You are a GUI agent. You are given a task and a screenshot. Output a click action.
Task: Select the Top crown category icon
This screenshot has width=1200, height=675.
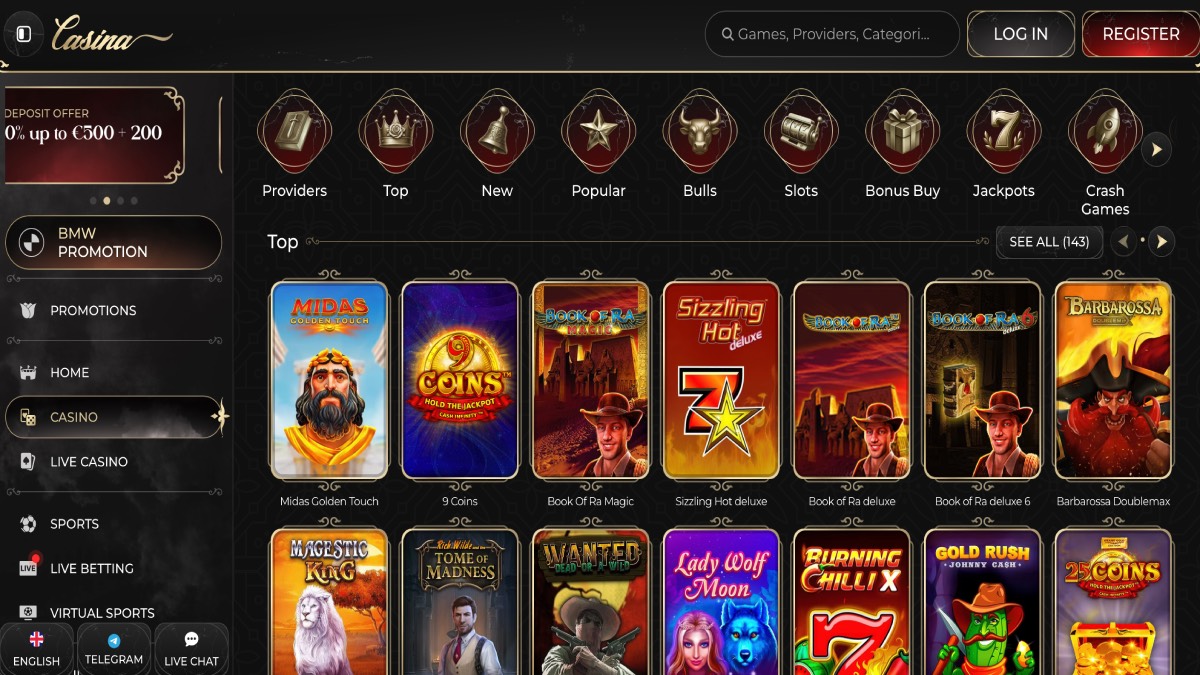coord(396,132)
